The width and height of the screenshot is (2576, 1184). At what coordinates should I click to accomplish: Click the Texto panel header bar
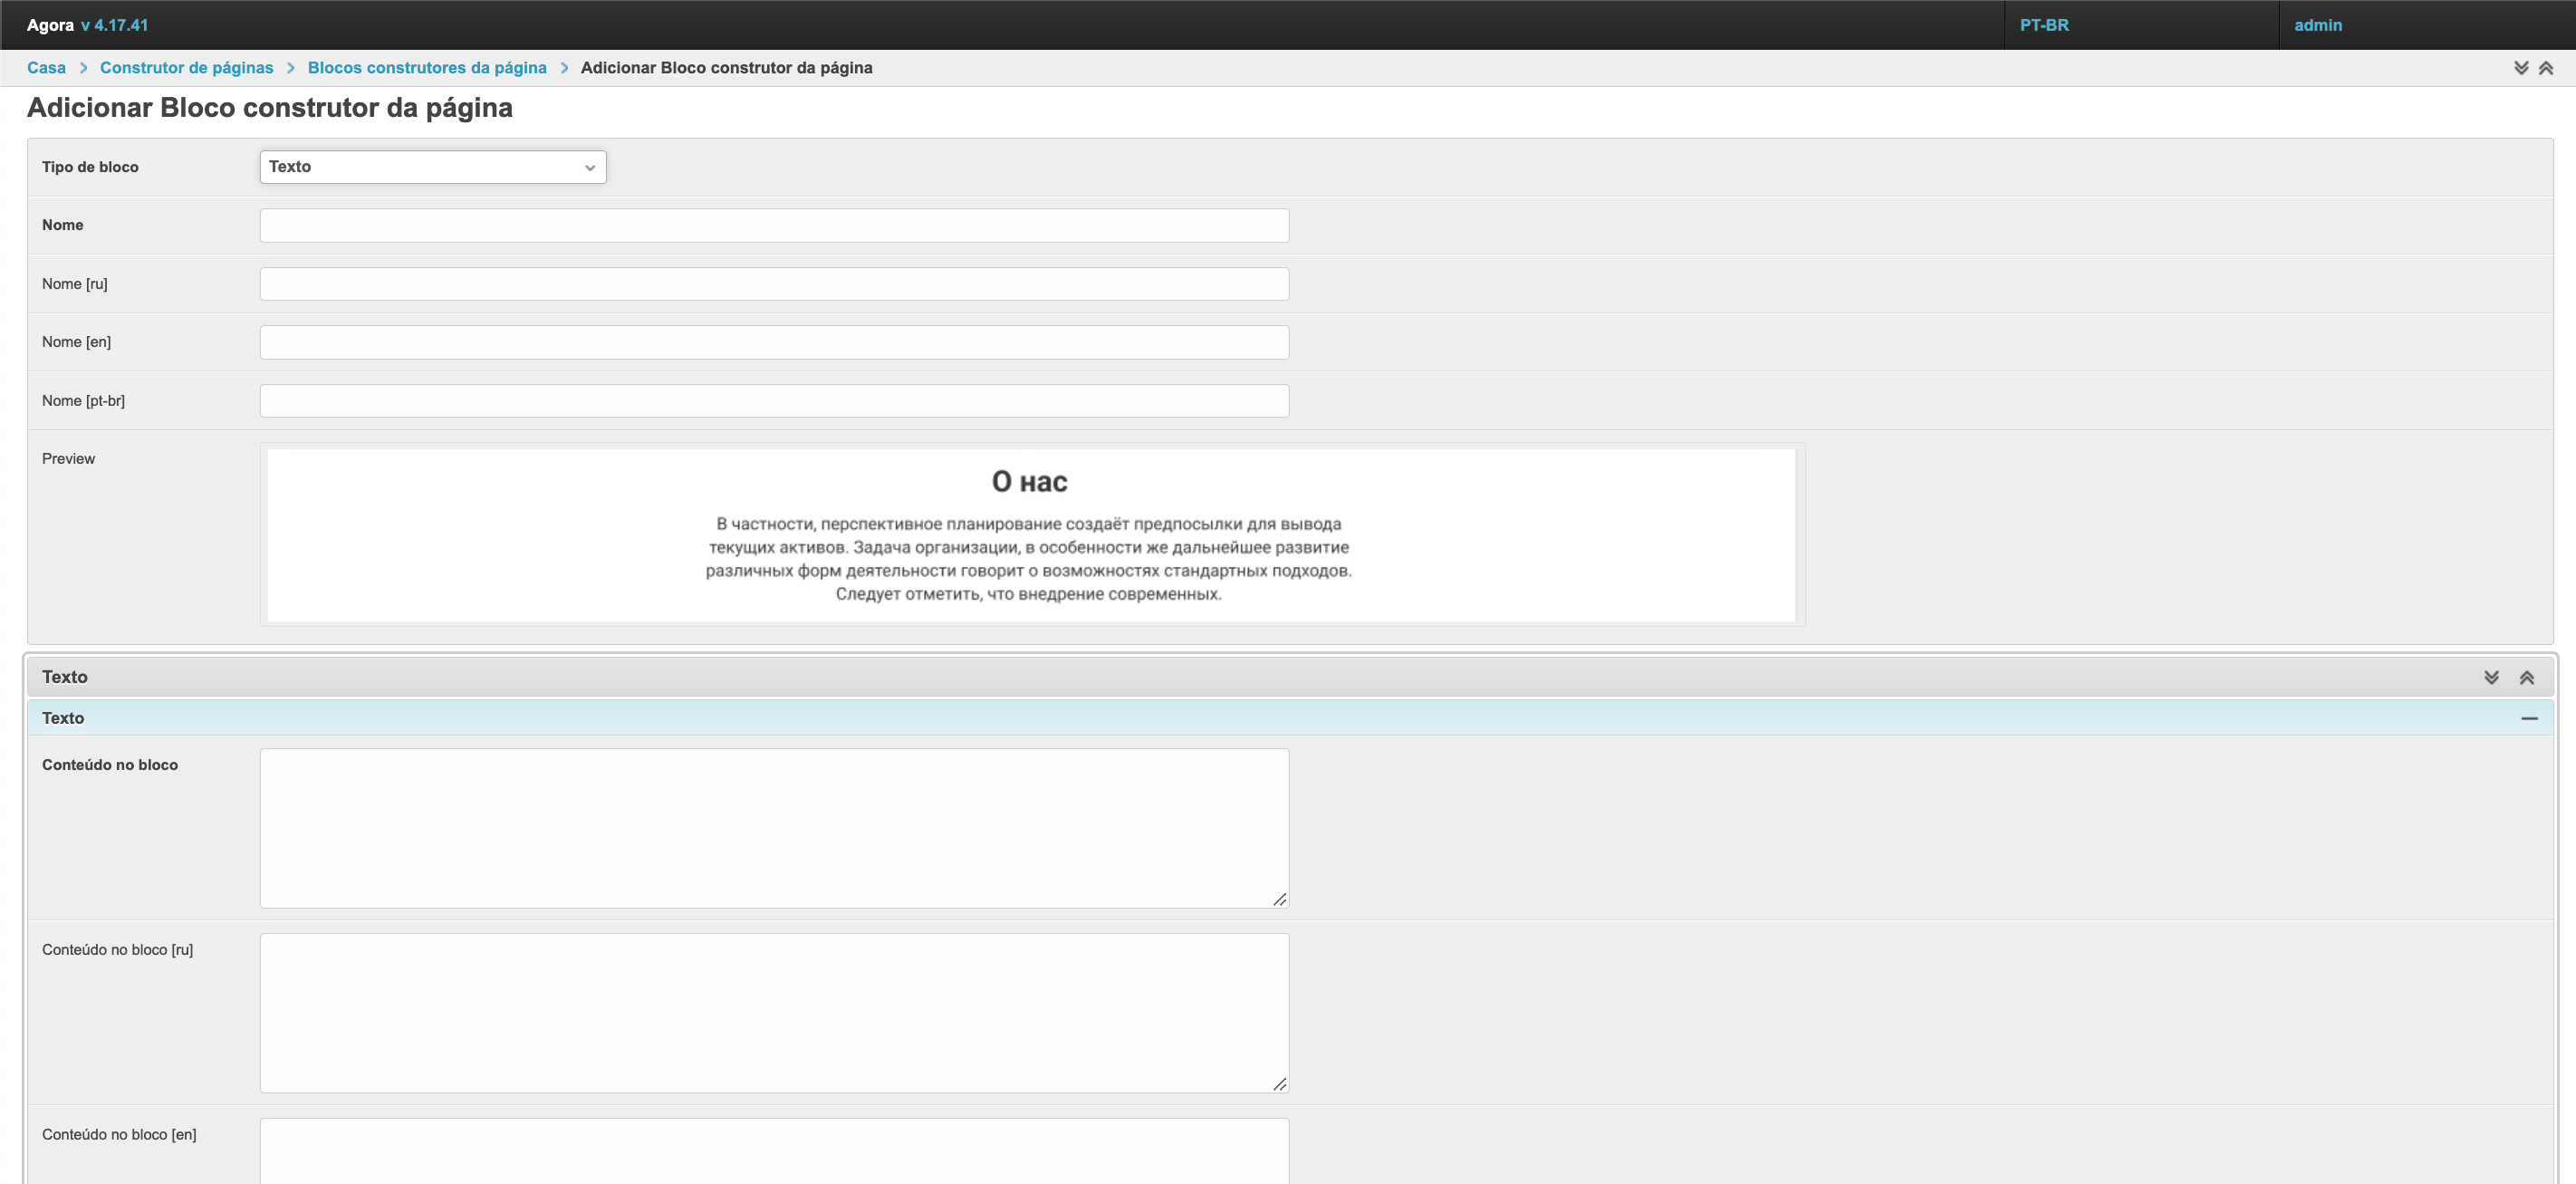[1200, 677]
